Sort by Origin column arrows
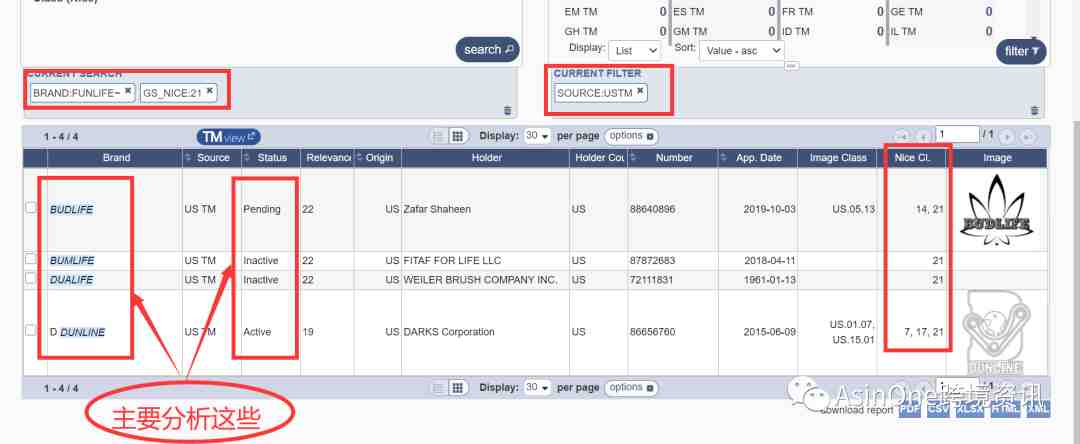Screen dimensions: 1080x444 (x=360, y=158)
